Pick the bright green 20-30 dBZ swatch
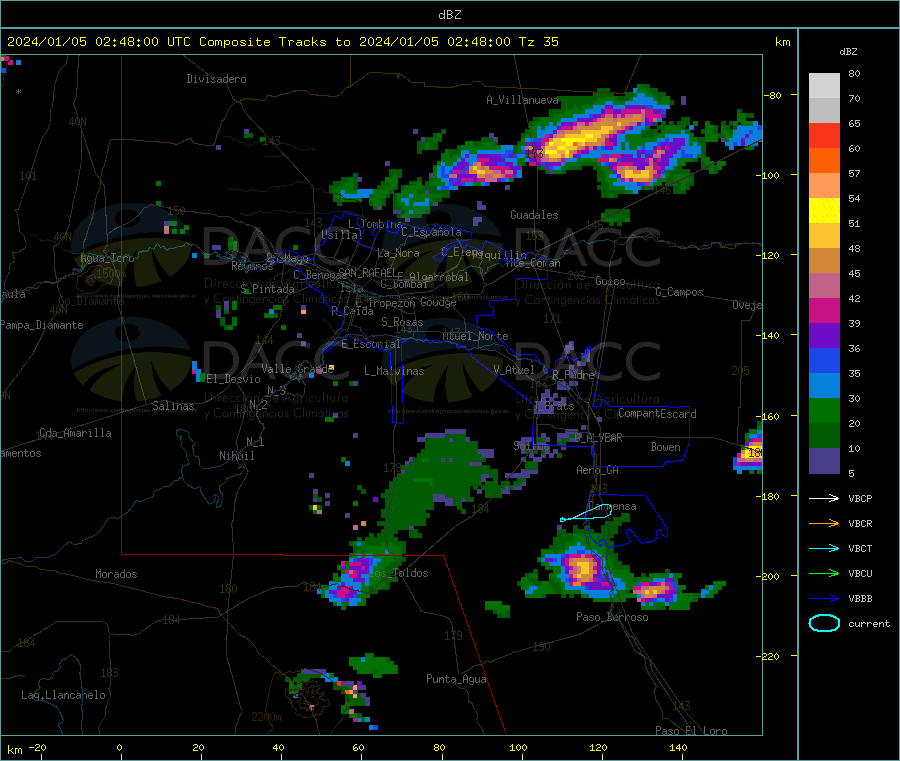The width and height of the screenshot is (900, 761). click(824, 410)
